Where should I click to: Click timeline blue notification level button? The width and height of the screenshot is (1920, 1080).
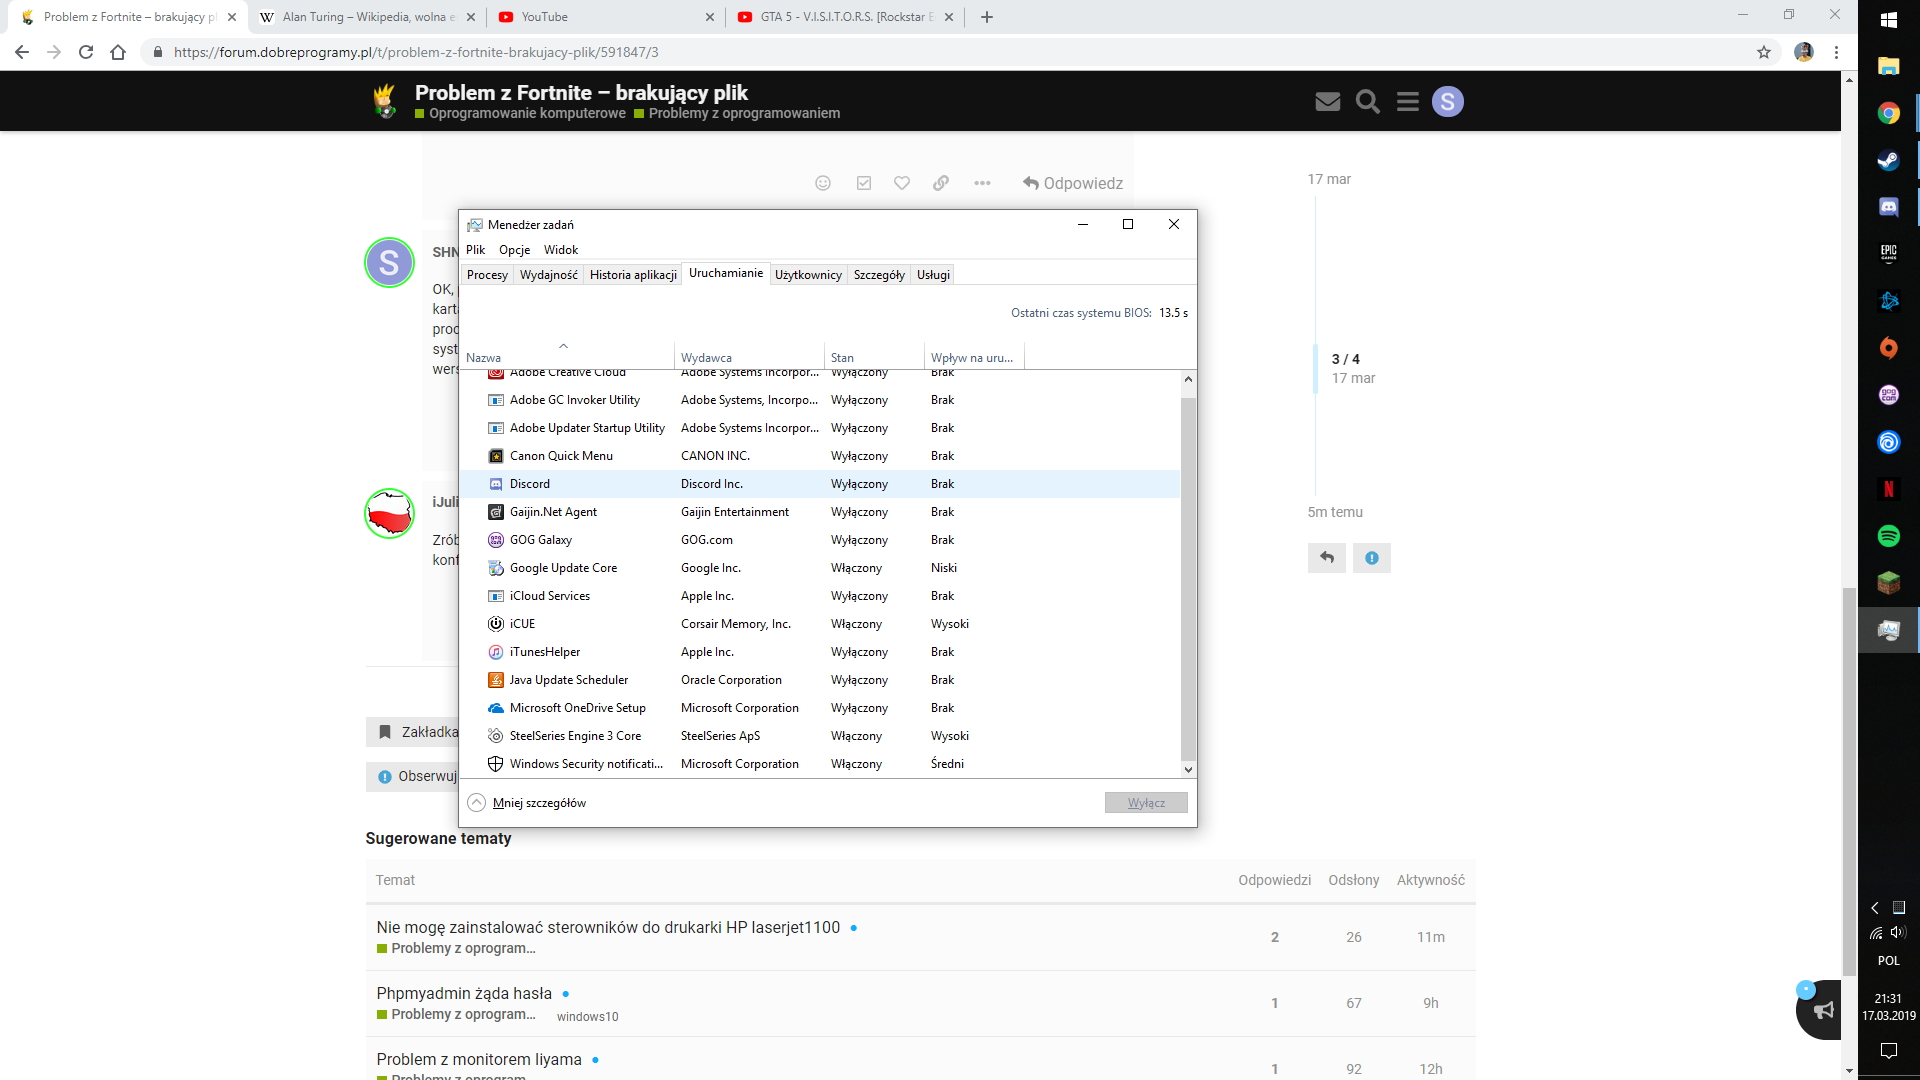coord(1372,558)
